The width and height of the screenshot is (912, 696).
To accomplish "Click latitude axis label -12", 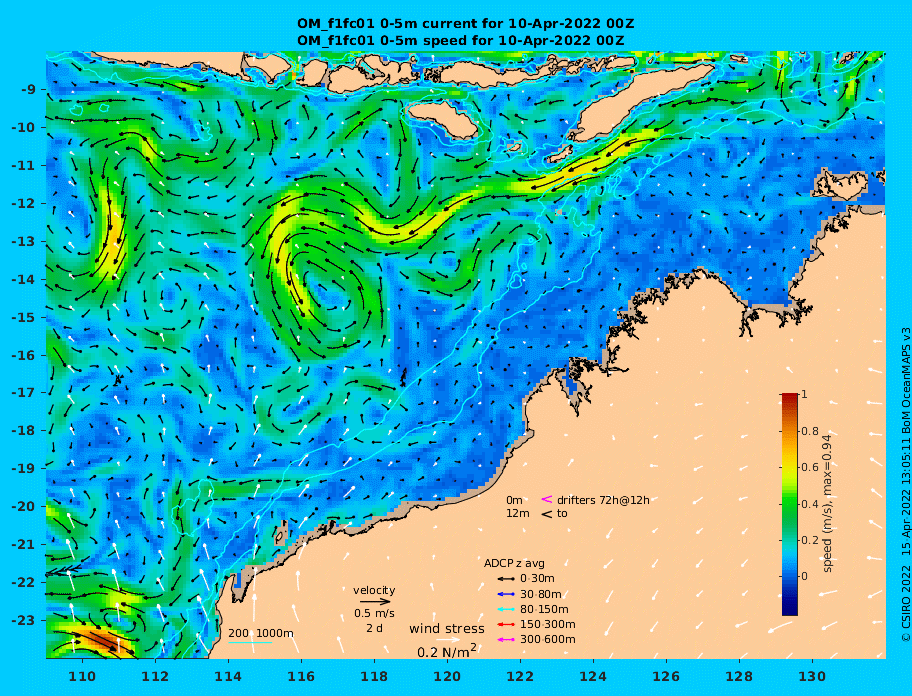I will click(x=24, y=204).
